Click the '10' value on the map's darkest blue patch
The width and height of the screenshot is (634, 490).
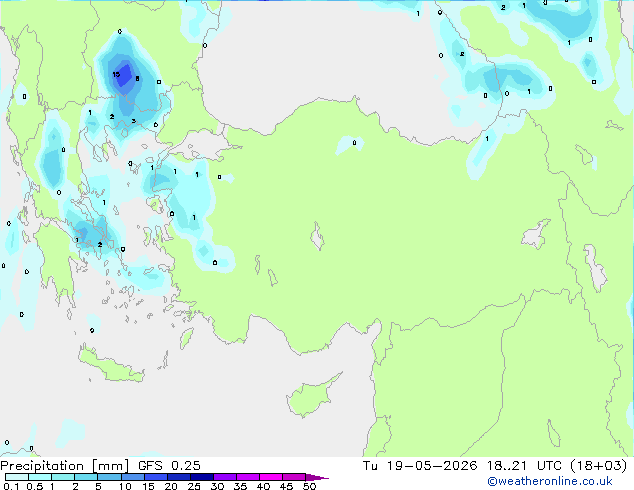(x=116, y=74)
